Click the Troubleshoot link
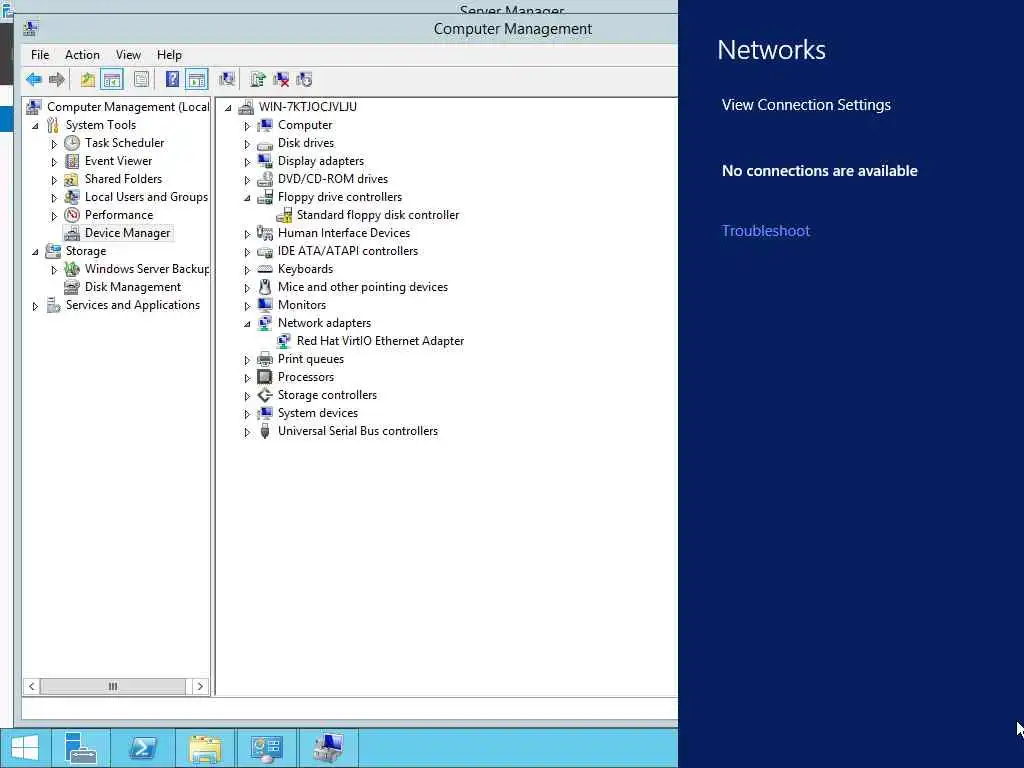This screenshot has width=1024, height=768. [765, 231]
